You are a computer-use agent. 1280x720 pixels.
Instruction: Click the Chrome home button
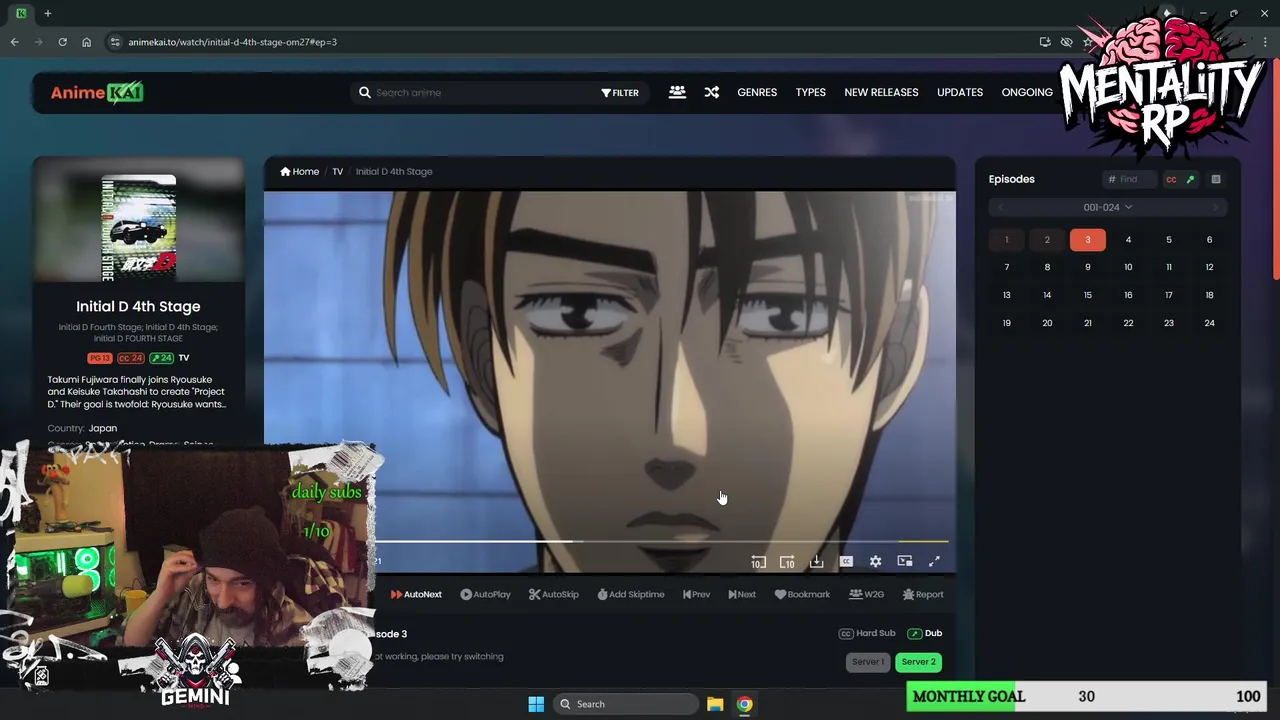coord(86,42)
